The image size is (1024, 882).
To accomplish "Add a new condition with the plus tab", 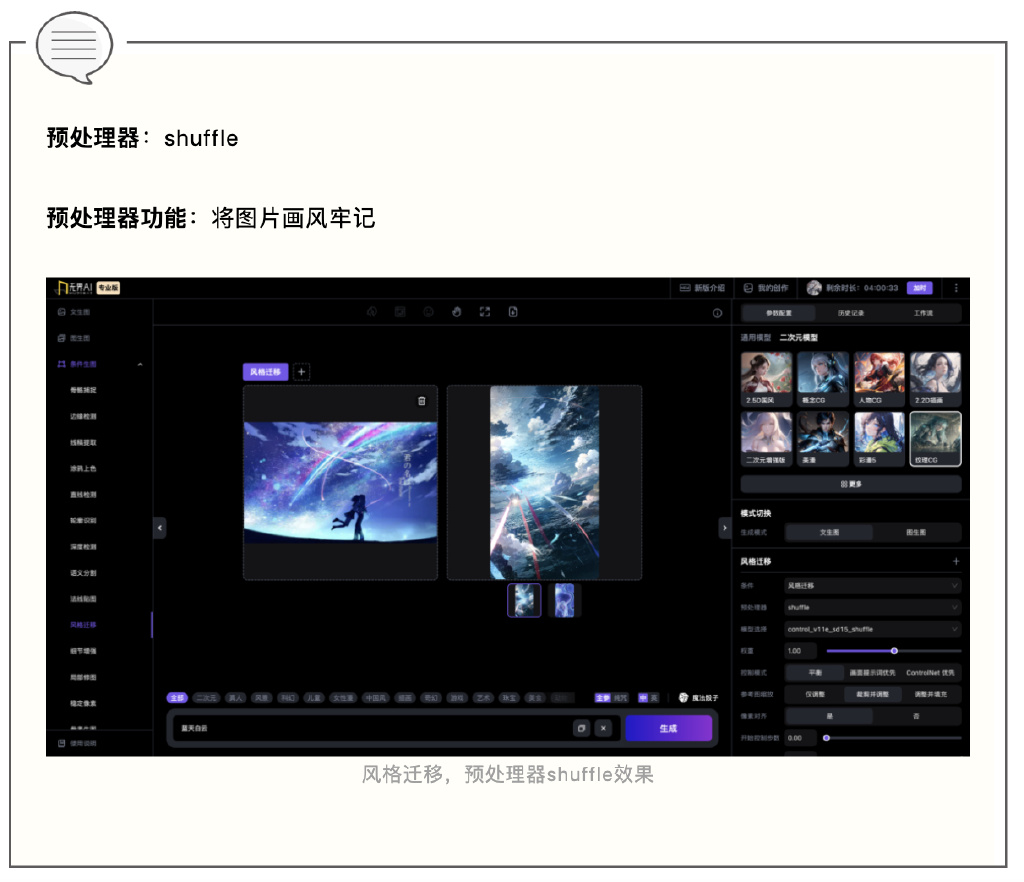I will (x=301, y=371).
